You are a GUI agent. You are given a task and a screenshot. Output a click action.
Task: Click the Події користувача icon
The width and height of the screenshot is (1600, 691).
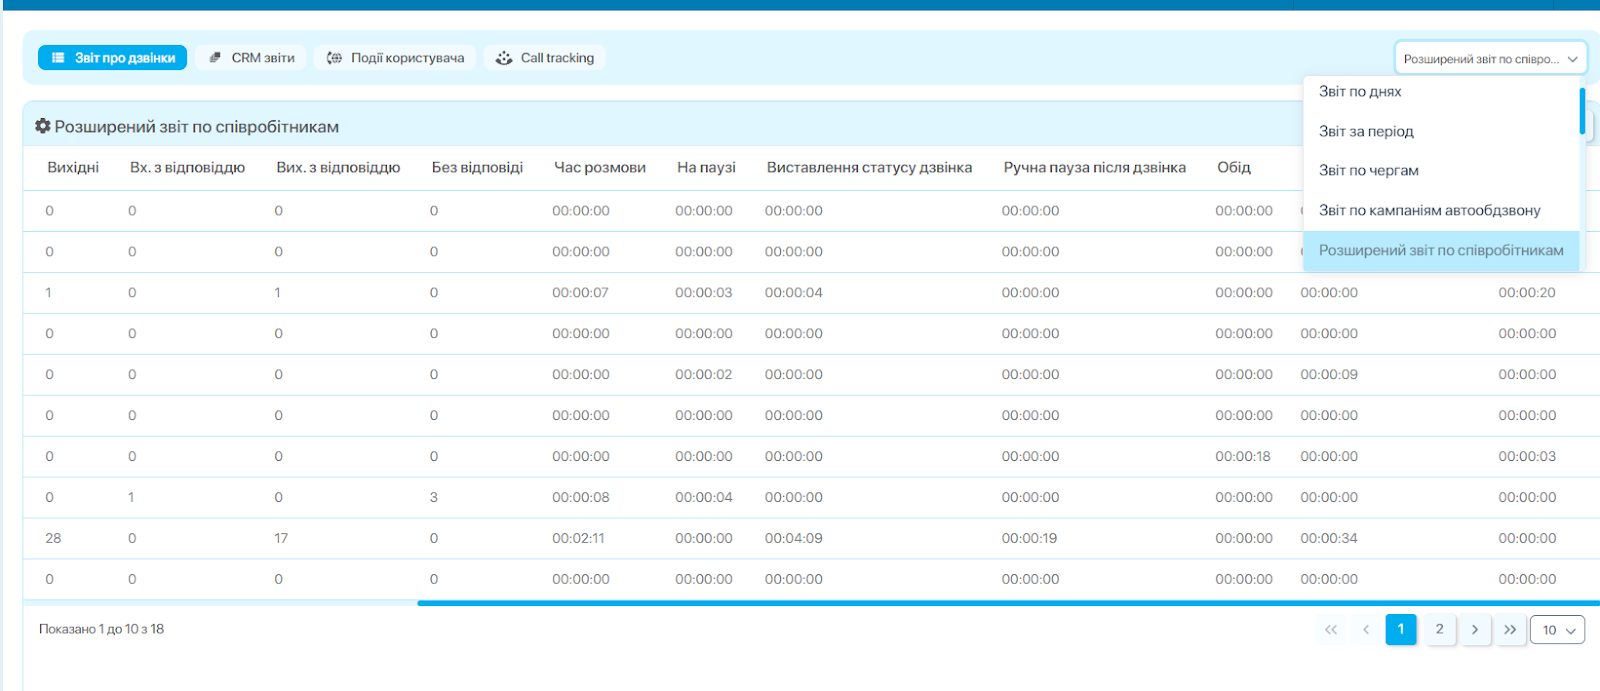click(x=335, y=58)
